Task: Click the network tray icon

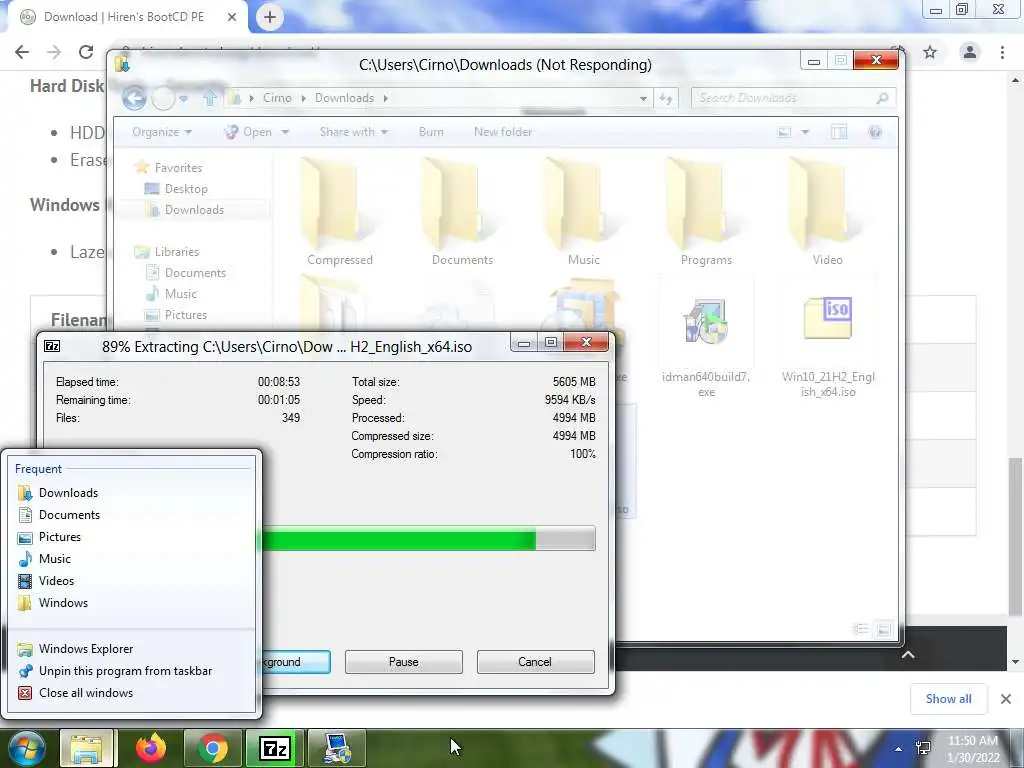Action: [x=923, y=748]
